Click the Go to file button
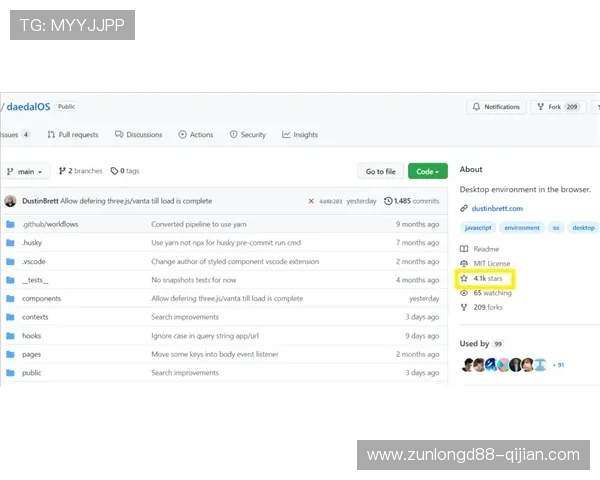The image size is (600, 480). click(381, 171)
